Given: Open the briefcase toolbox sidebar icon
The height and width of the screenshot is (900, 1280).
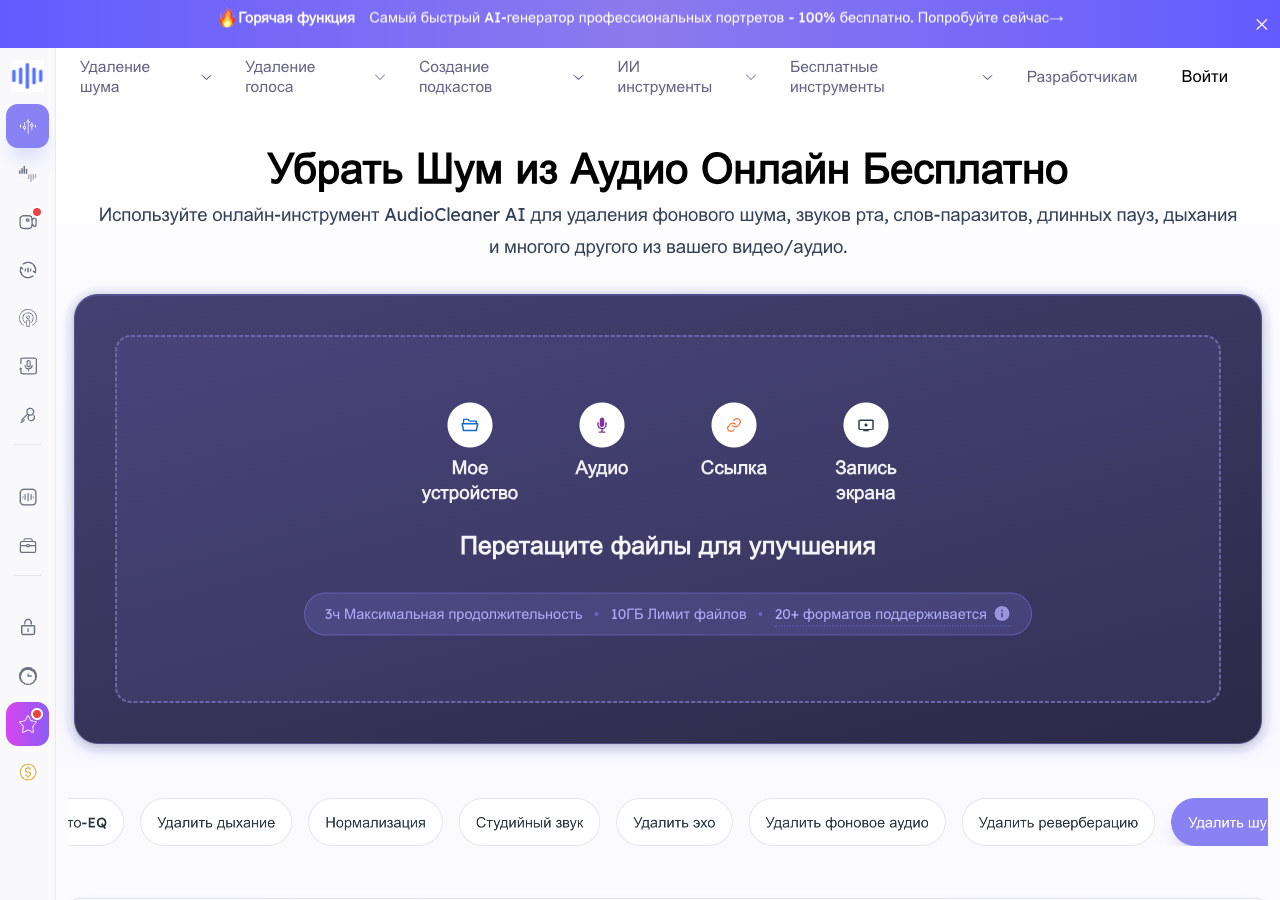Looking at the screenshot, I should pyautogui.click(x=28, y=545).
